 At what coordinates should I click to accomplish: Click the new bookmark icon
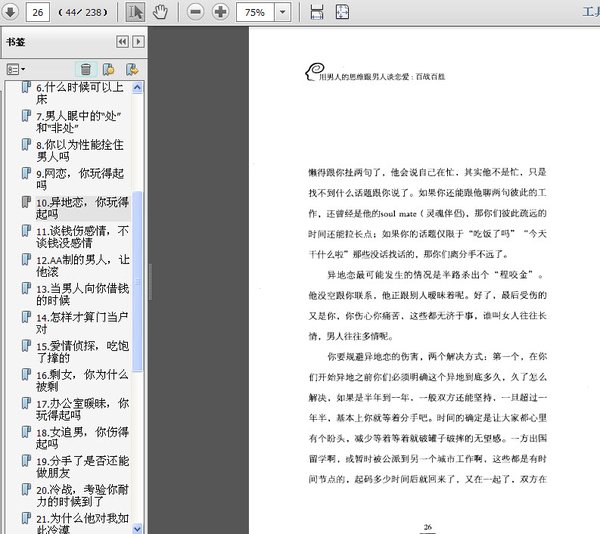tap(109, 69)
